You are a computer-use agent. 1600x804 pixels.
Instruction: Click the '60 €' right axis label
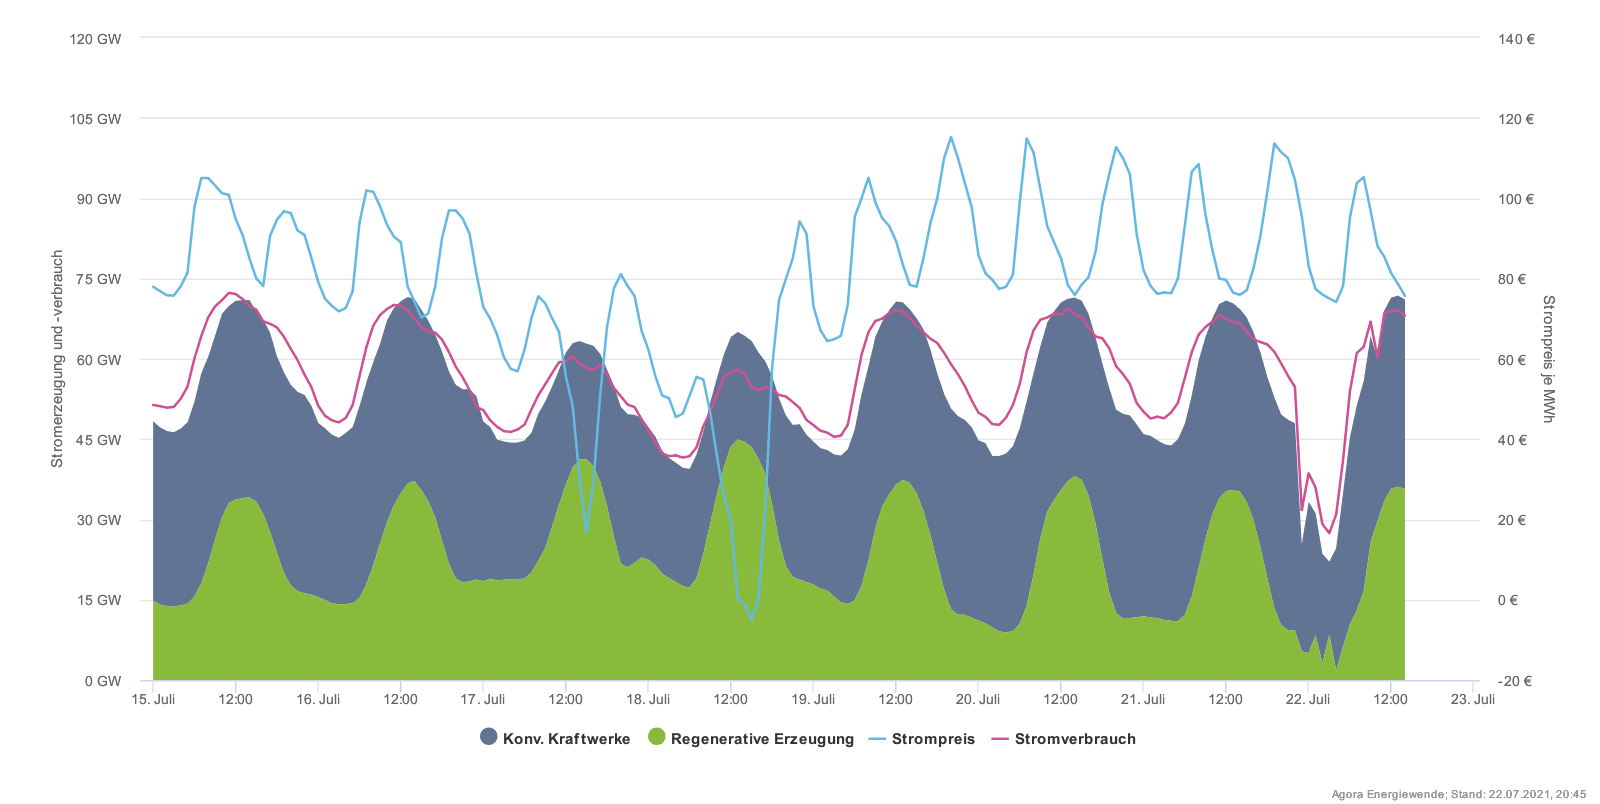pos(1512,360)
